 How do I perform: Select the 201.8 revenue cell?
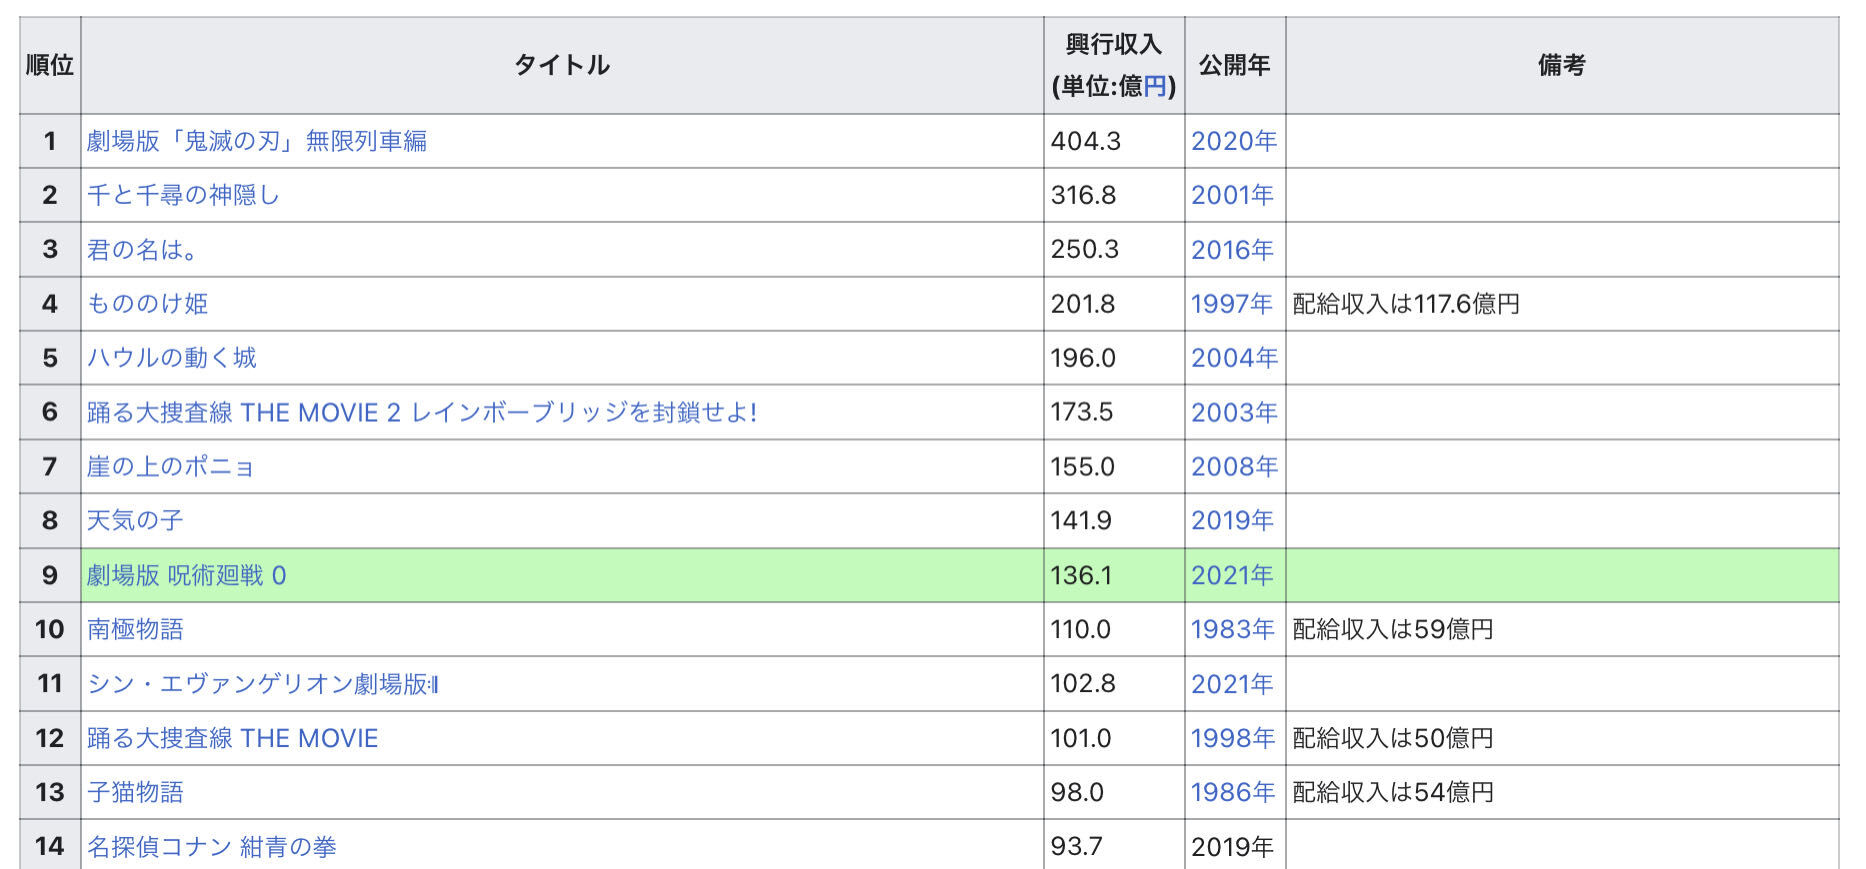point(1114,304)
